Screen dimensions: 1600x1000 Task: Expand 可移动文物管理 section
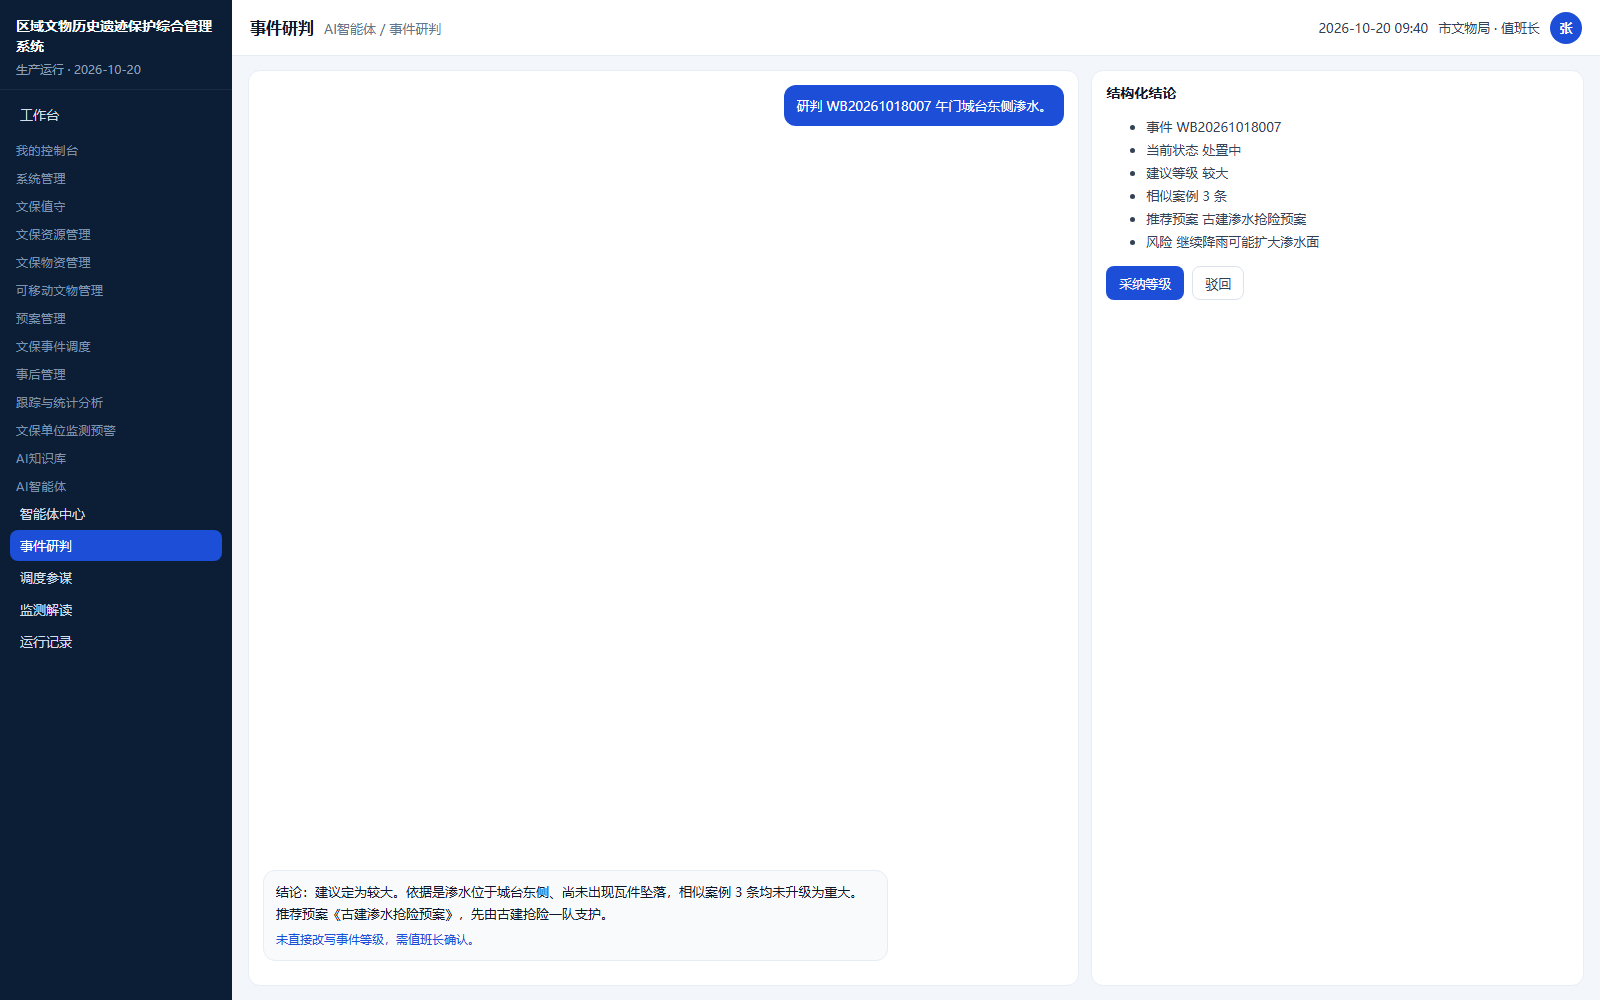[x=59, y=291]
